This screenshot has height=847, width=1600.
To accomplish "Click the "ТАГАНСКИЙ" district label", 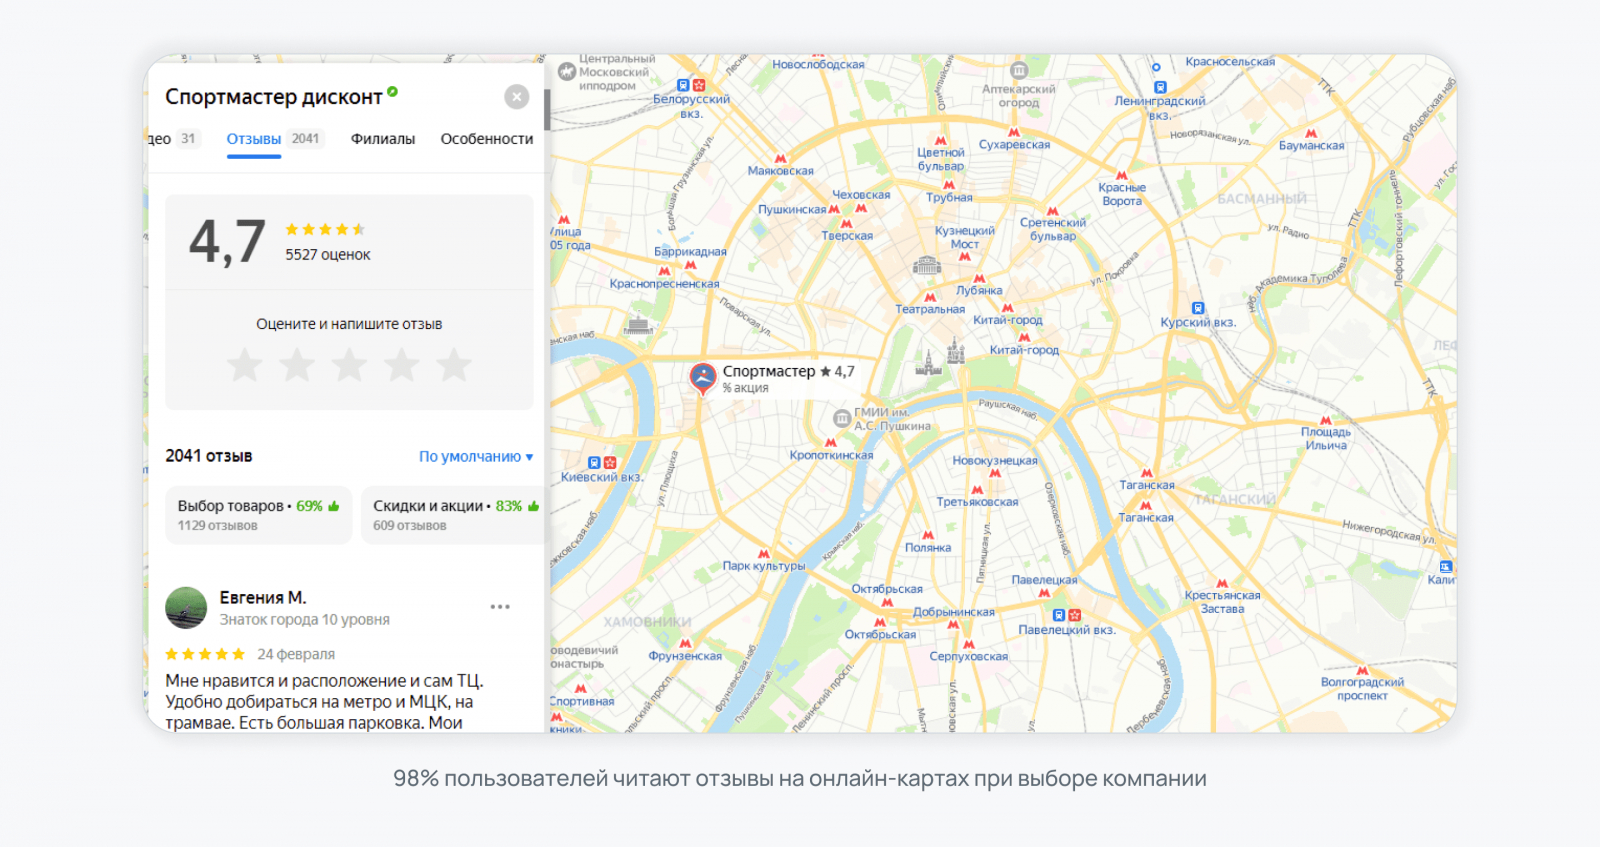I will [1235, 500].
